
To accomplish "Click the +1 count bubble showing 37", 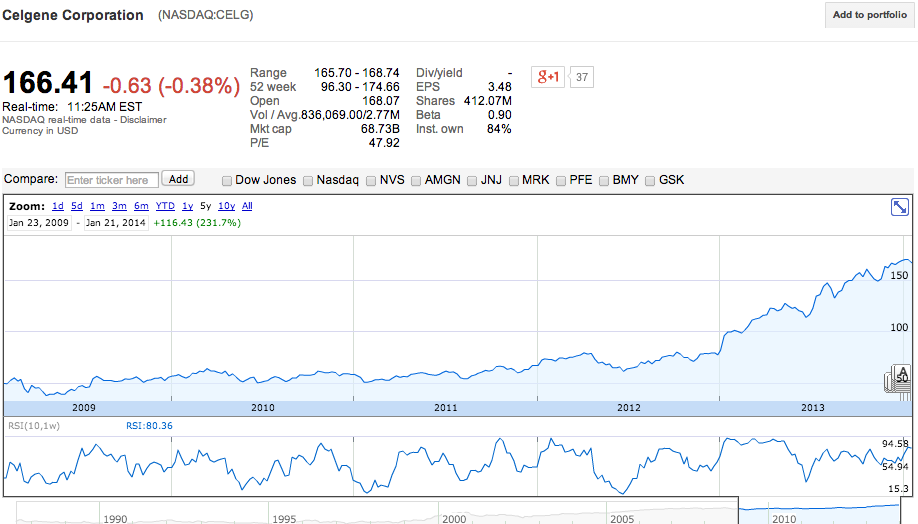I will point(581,77).
